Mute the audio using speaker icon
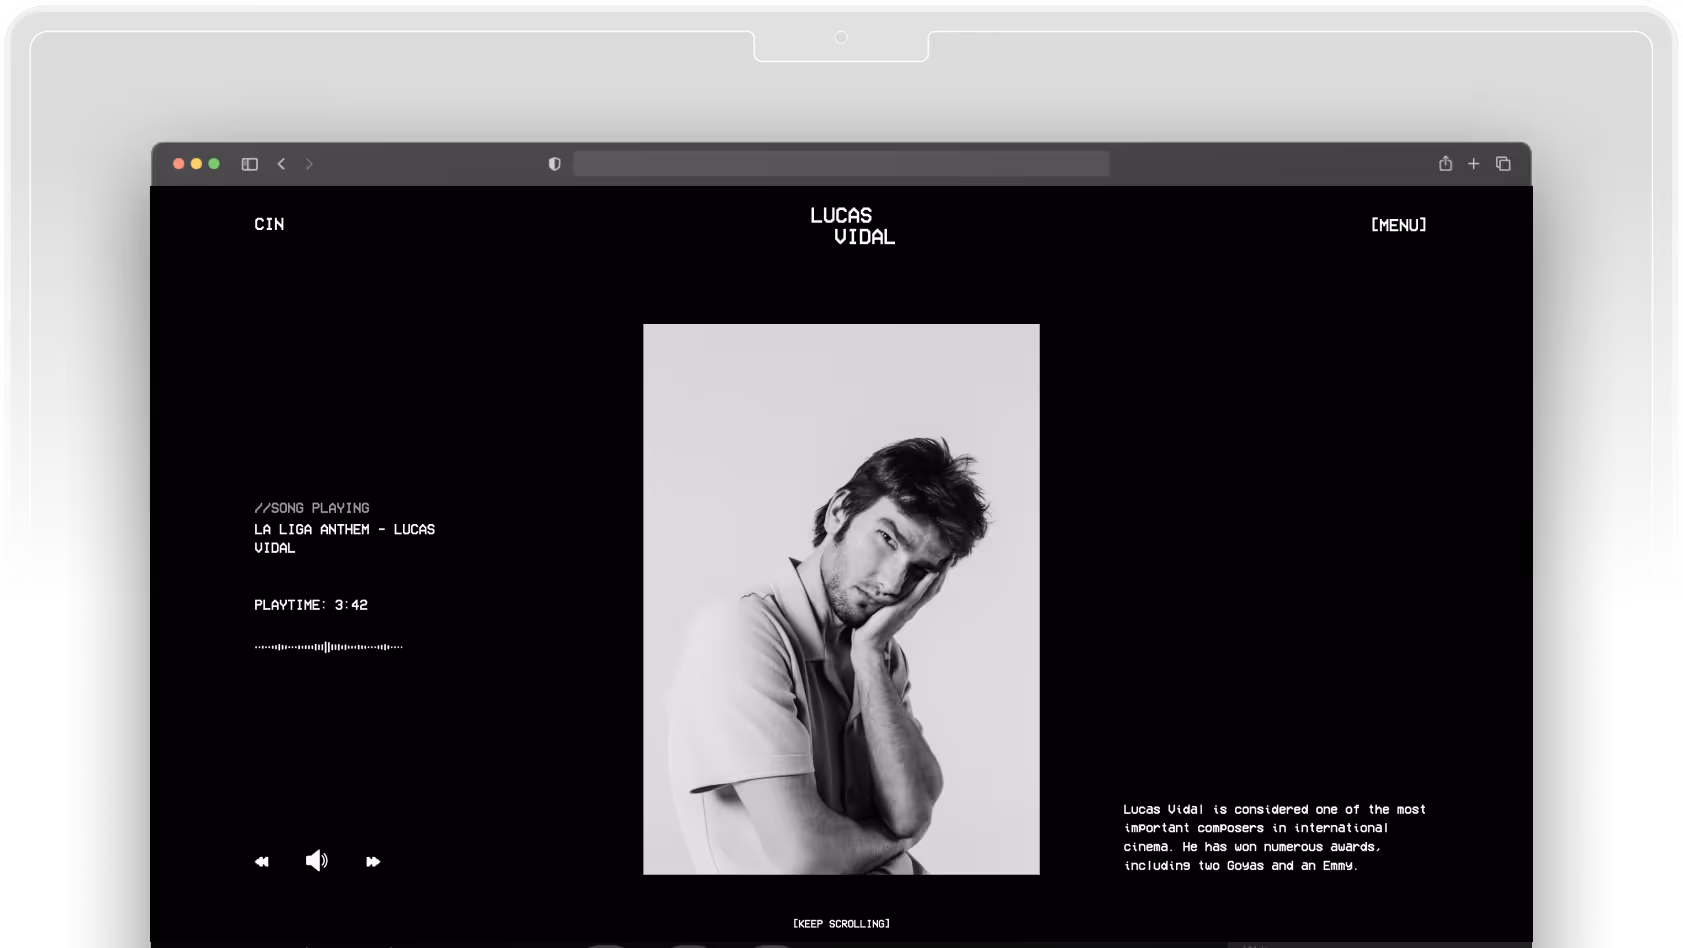Viewport: 1683px width, 948px height. pos(316,861)
